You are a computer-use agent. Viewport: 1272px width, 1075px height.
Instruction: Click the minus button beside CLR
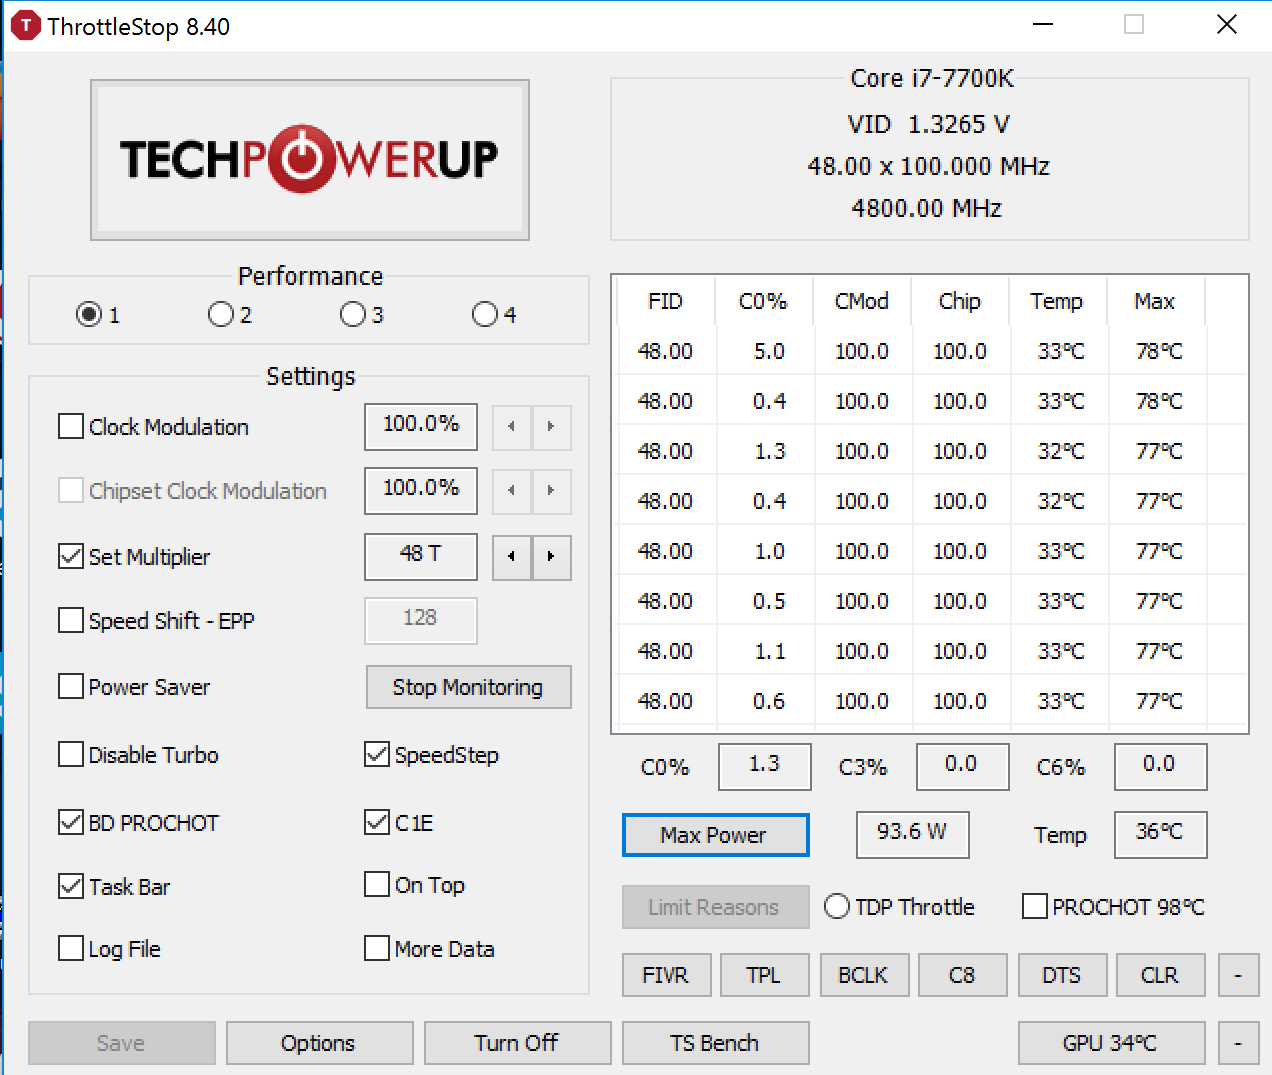point(1238,975)
